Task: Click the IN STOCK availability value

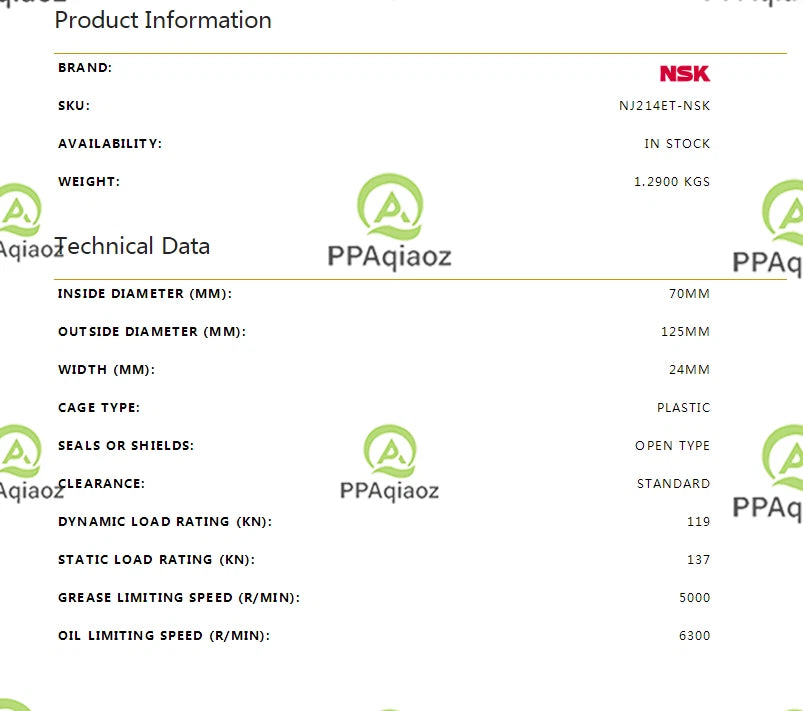Action: point(677,144)
